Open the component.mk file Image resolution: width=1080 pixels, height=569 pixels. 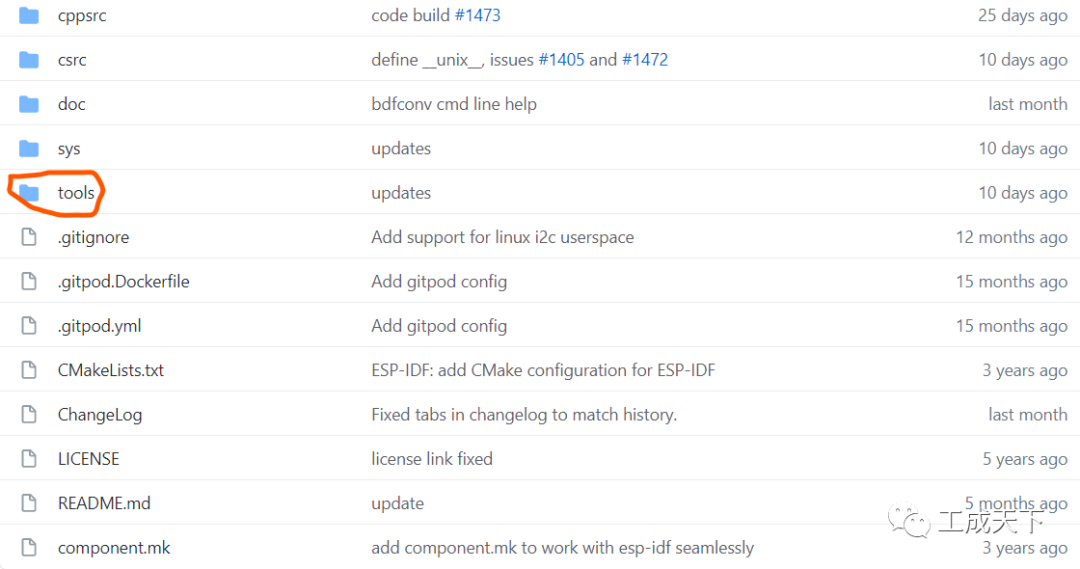point(114,548)
